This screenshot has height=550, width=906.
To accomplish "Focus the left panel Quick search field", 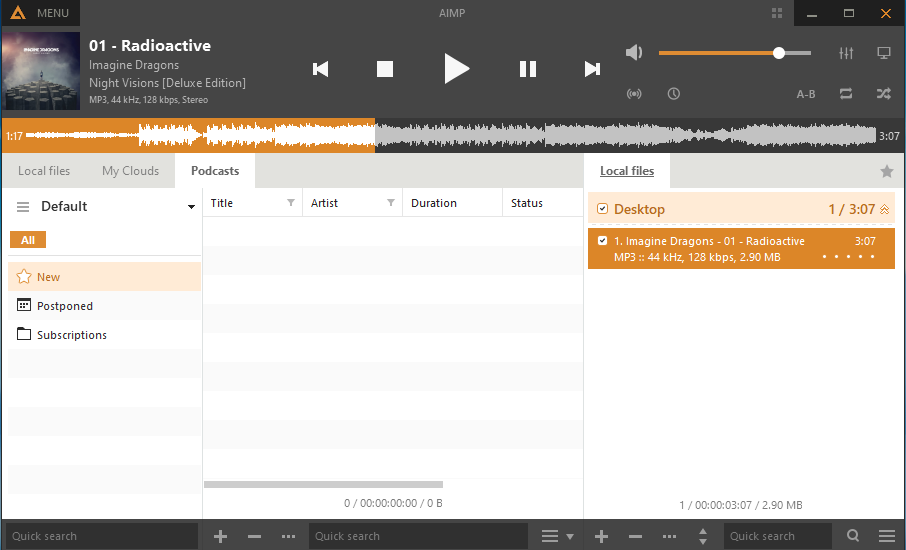I will [x=102, y=536].
